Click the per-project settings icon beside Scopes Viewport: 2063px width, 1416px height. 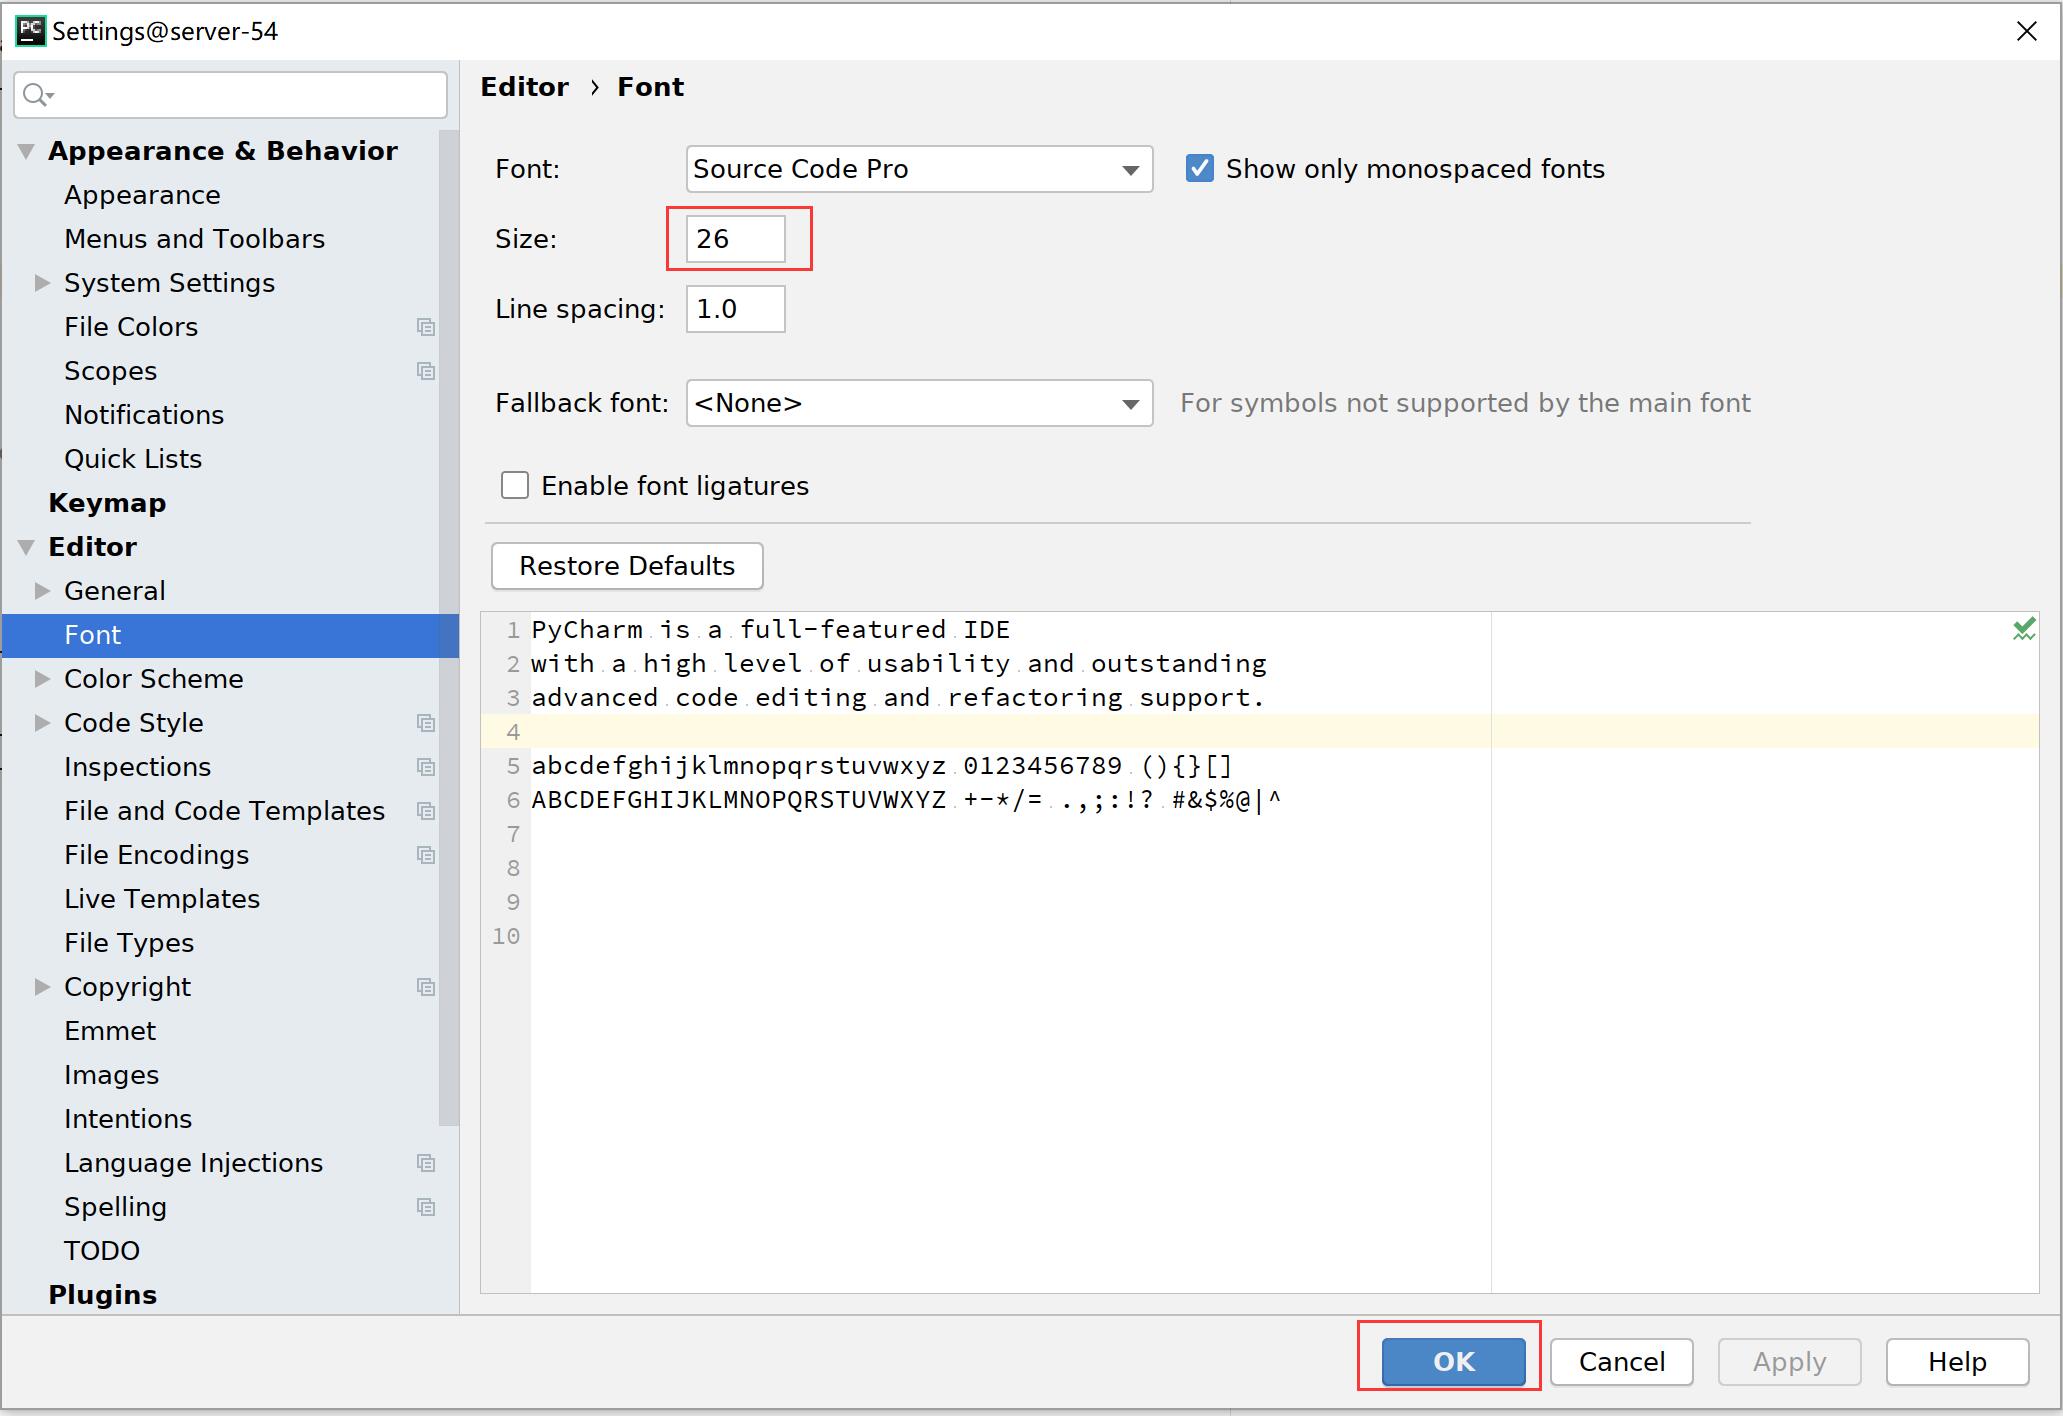pos(425,371)
